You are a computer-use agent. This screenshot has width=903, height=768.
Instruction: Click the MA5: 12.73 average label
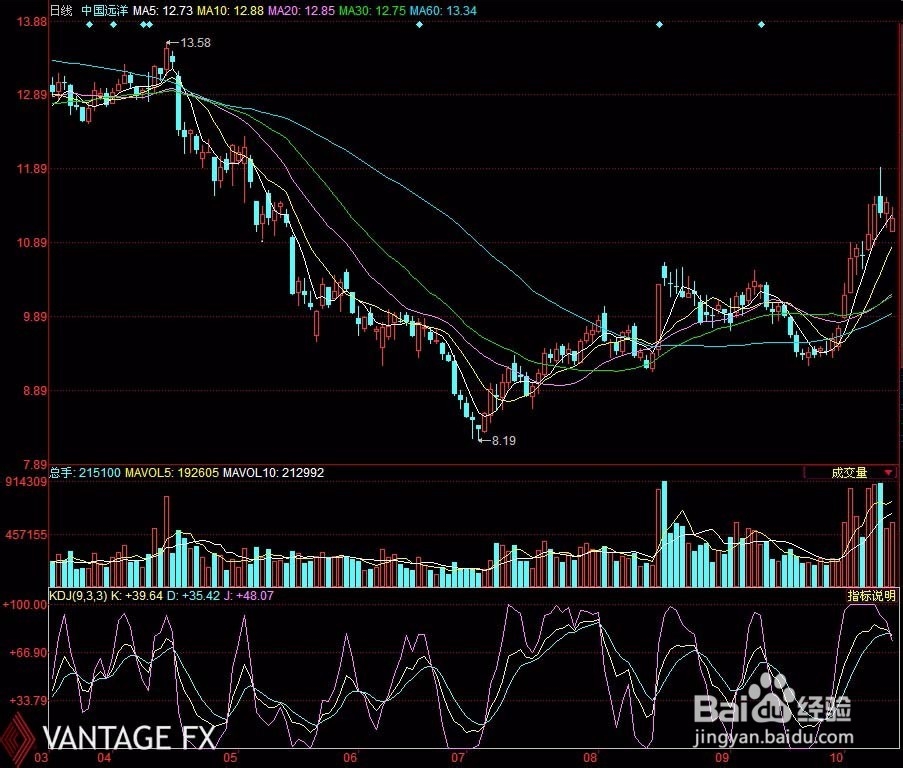tap(163, 10)
